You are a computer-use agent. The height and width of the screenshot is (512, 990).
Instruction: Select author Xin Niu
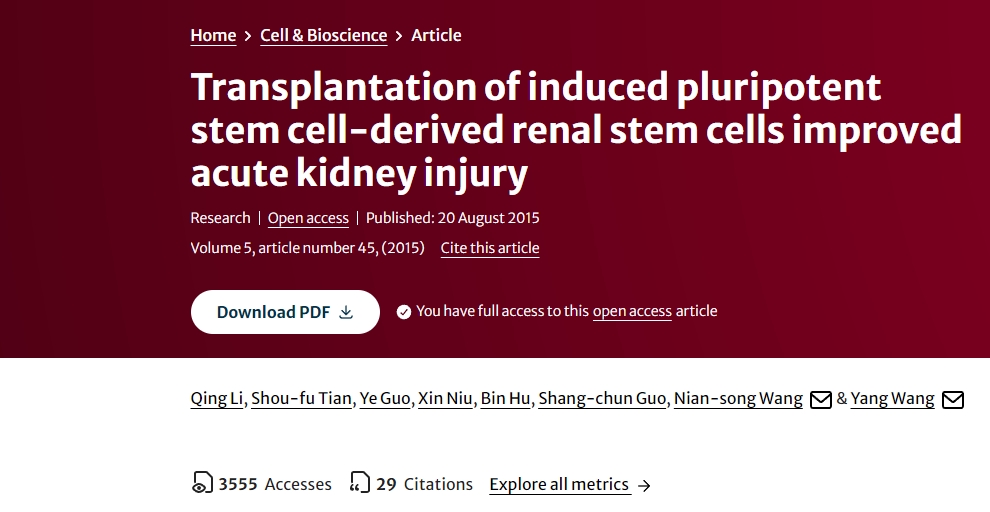(445, 399)
